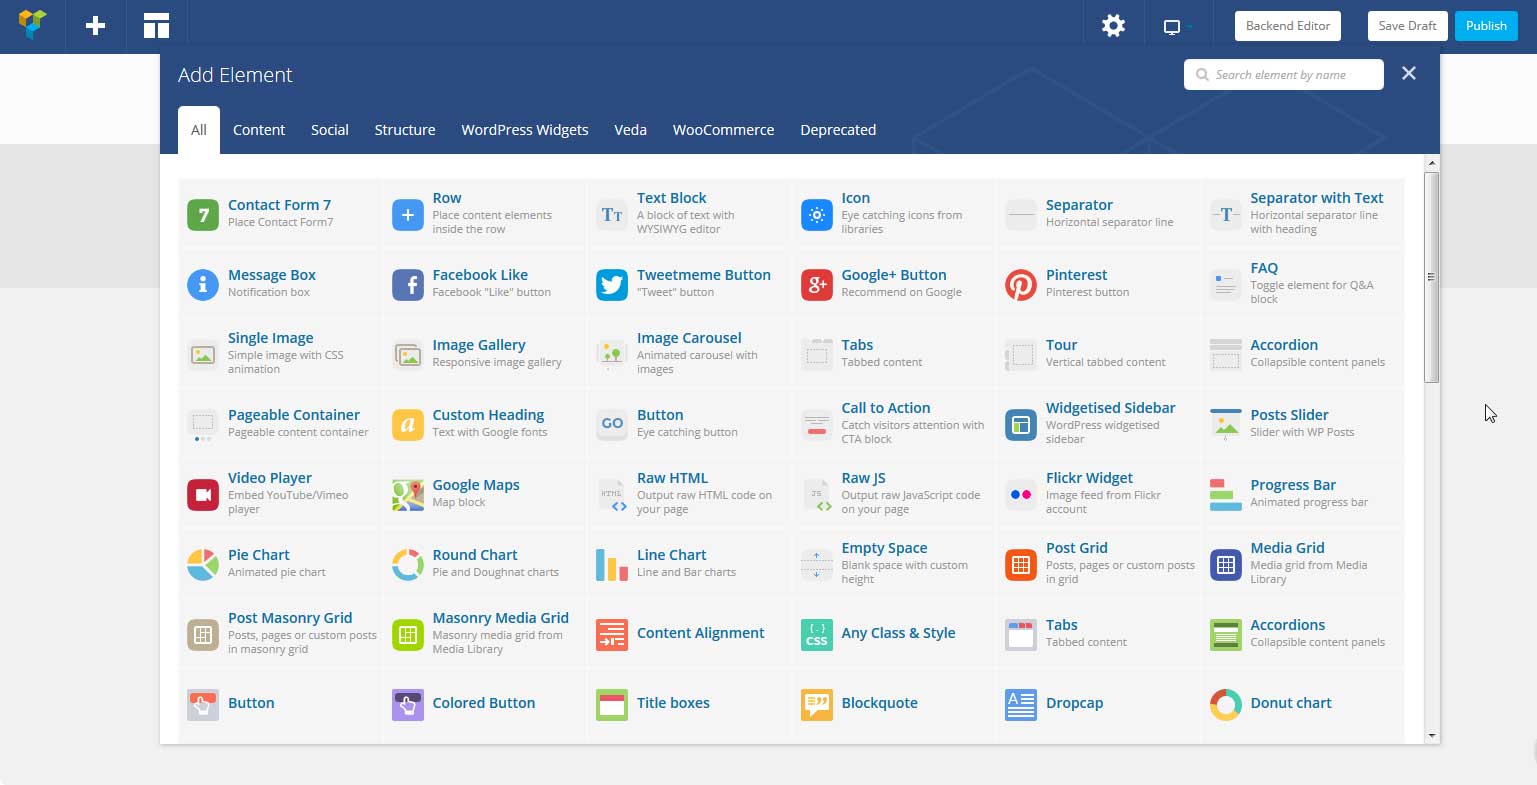Screen dimensions: 1537x785
Task: Switch to the Veda tab
Action: [630, 130]
